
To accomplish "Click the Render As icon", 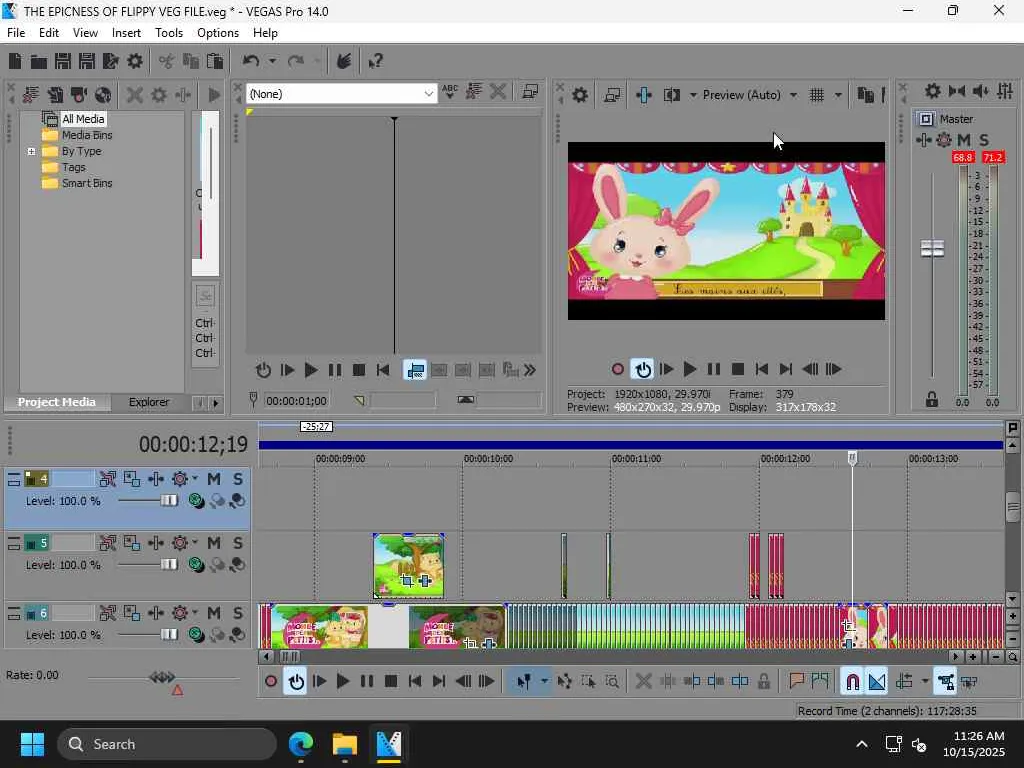I will (111, 61).
